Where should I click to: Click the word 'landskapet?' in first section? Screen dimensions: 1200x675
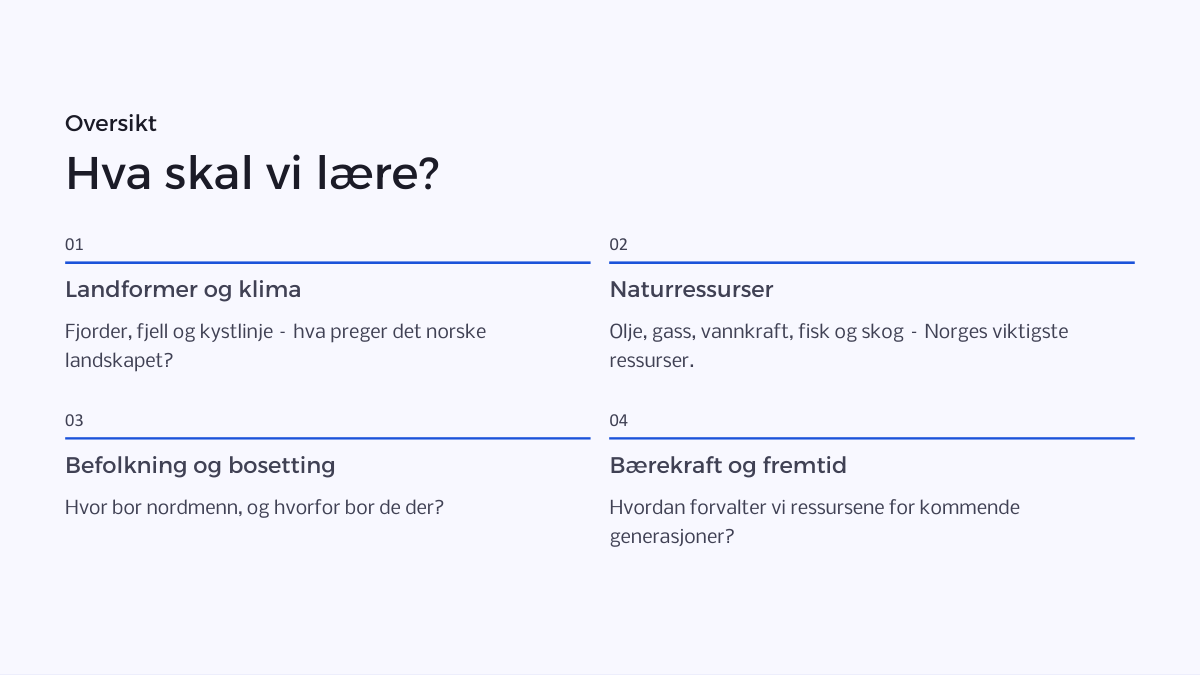tap(119, 361)
